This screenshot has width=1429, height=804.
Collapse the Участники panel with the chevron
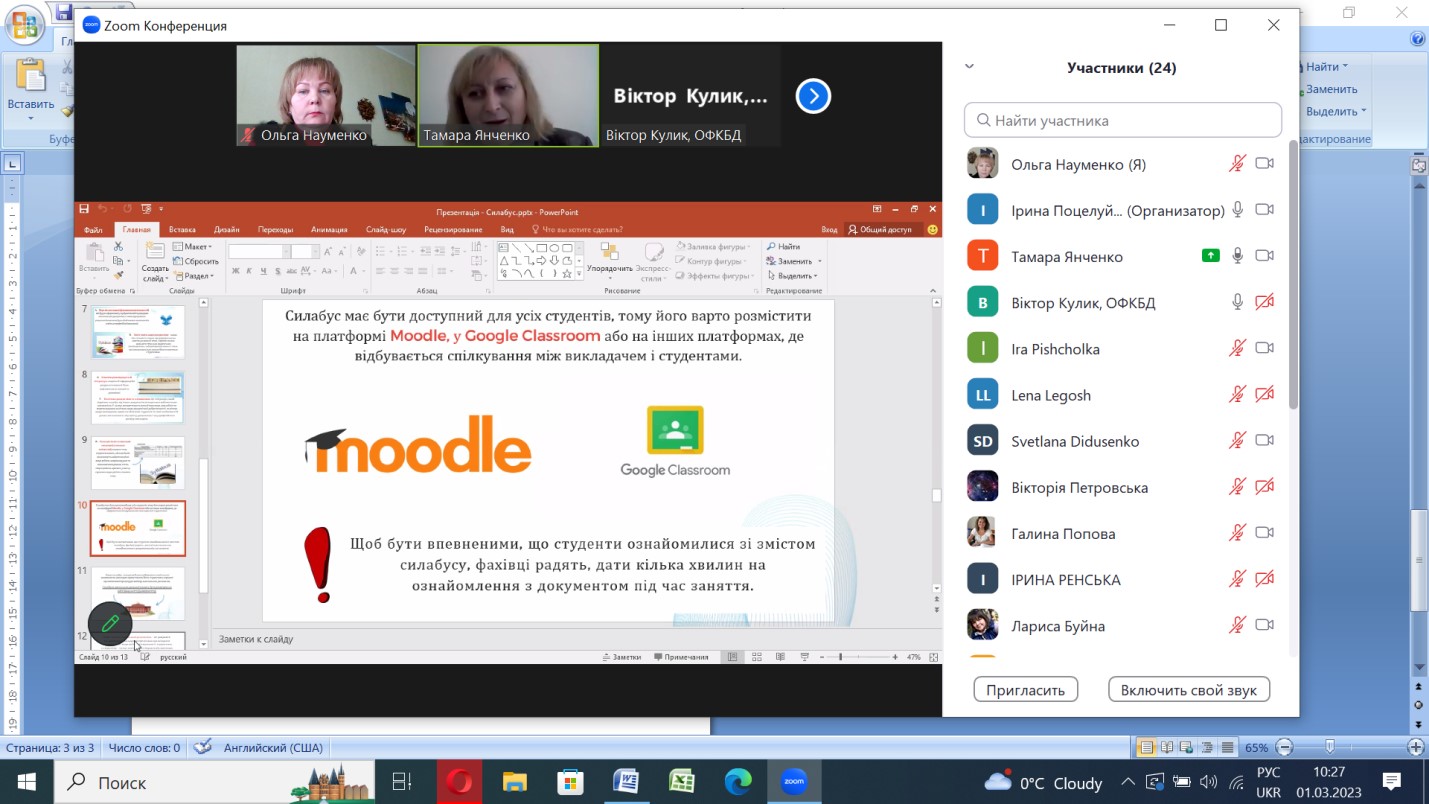pos(969,67)
